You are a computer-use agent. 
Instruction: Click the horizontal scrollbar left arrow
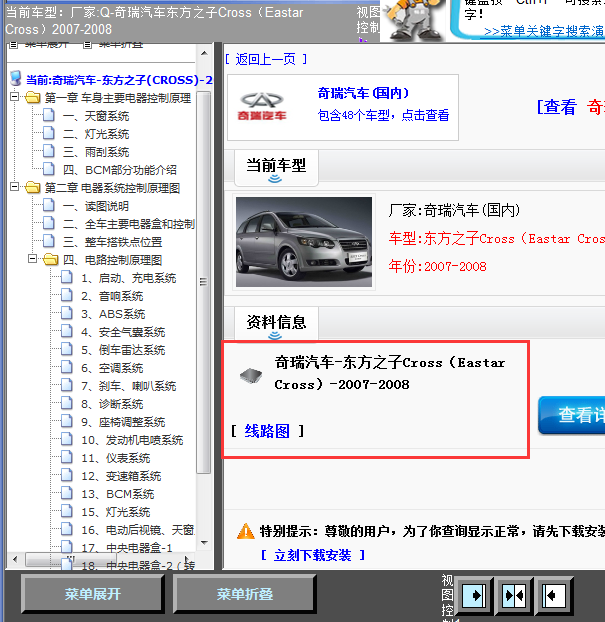pos(15,560)
